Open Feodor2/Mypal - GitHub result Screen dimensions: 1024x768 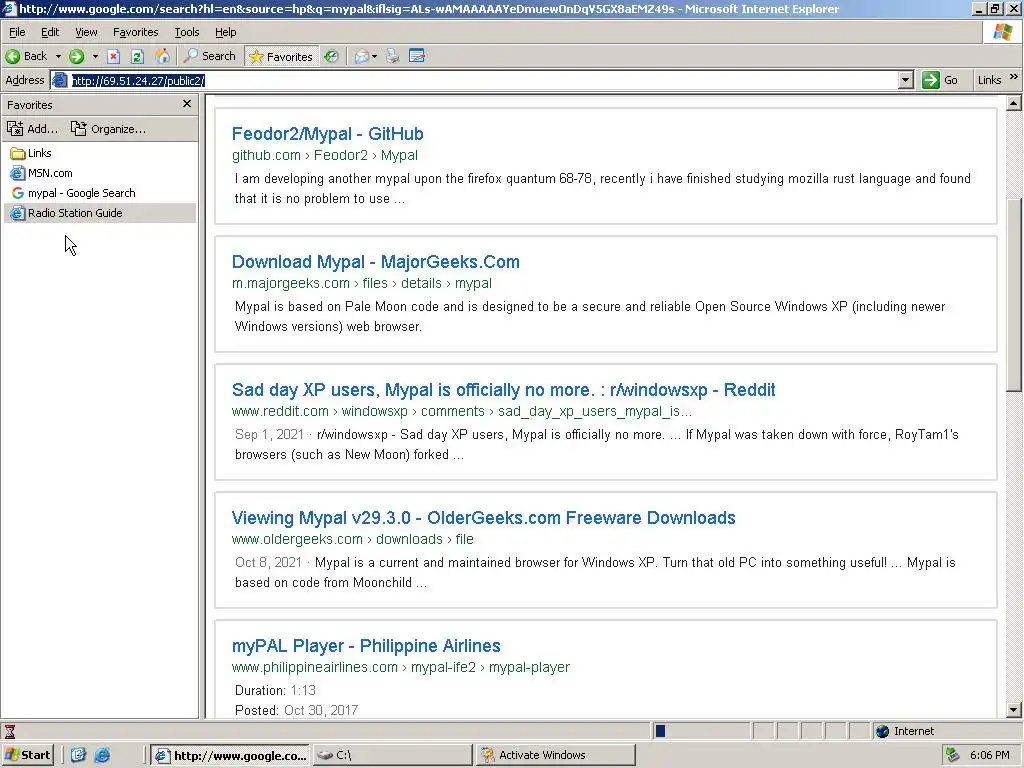coord(327,134)
